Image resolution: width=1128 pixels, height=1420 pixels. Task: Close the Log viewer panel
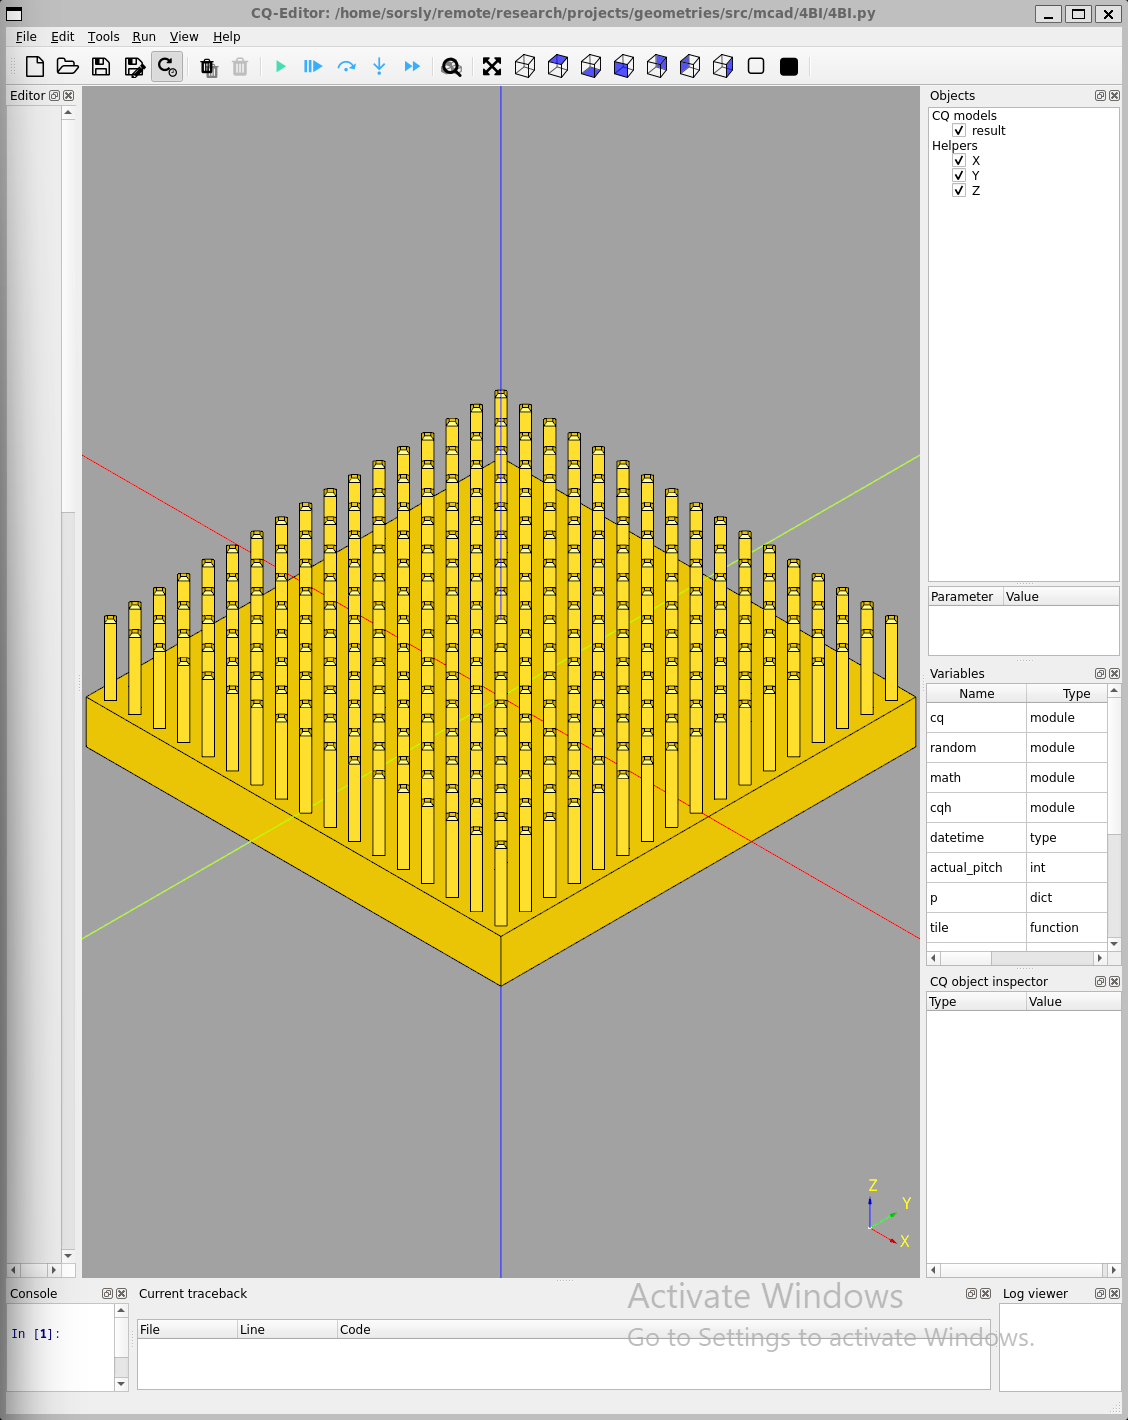pyautogui.click(x=1114, y=1294)
